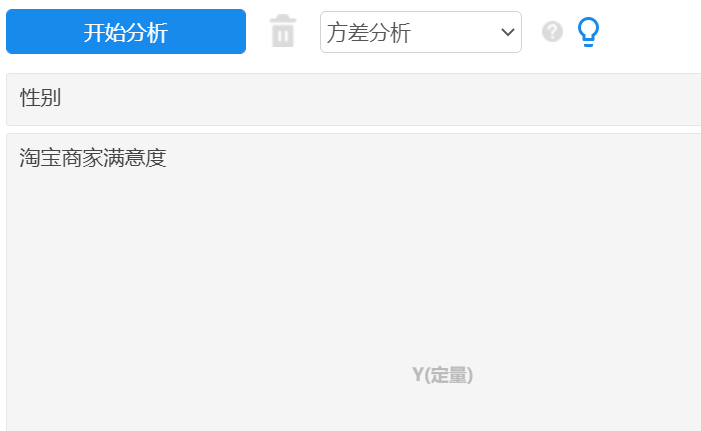Viewport: 701px width, 431px height.
Task: Clear selected variables with the trash icon
Action: [283, 31]
